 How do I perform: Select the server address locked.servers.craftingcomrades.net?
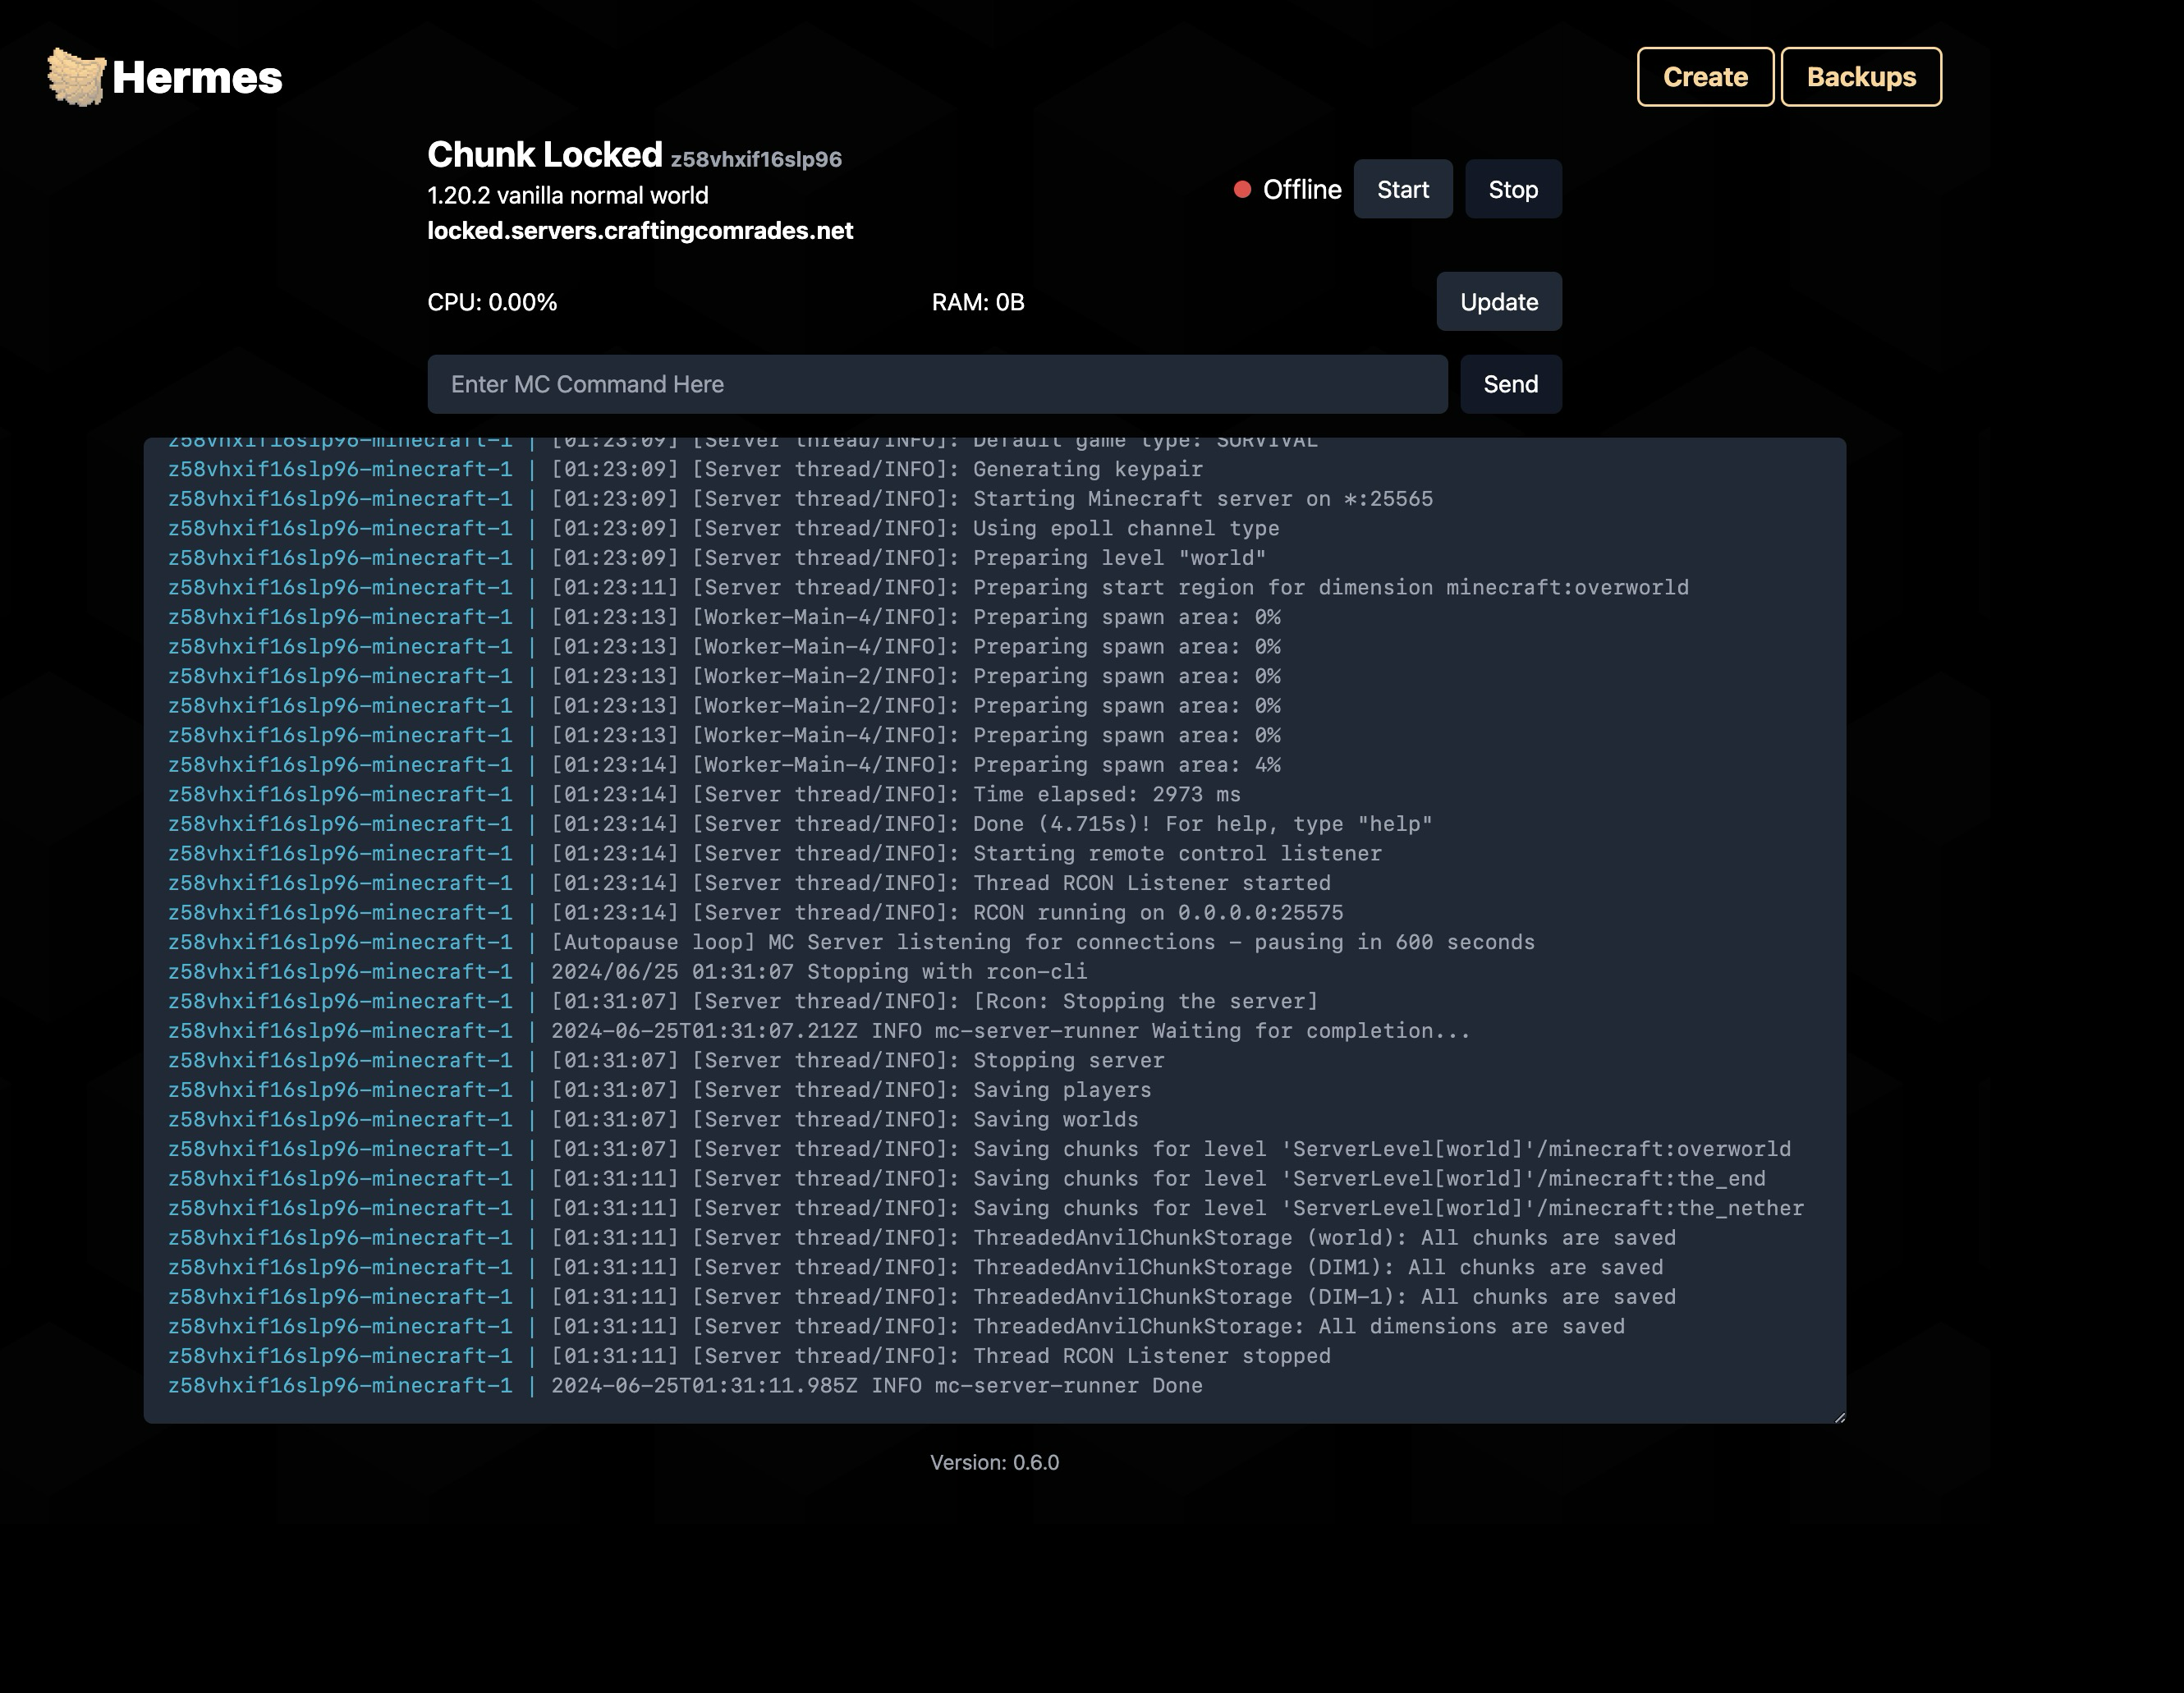click(x=640, y=230)
